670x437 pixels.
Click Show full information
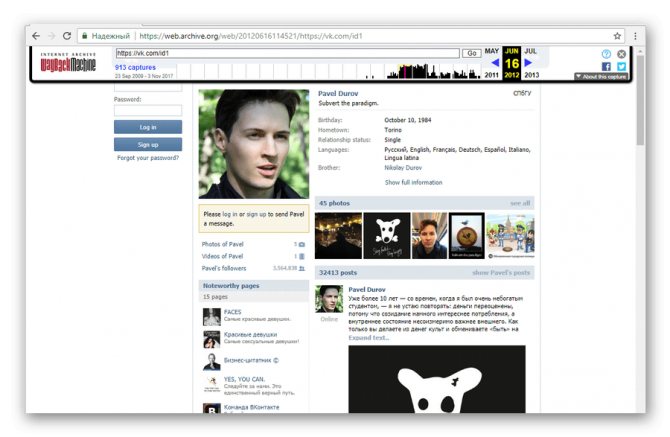tap(413, 182)
